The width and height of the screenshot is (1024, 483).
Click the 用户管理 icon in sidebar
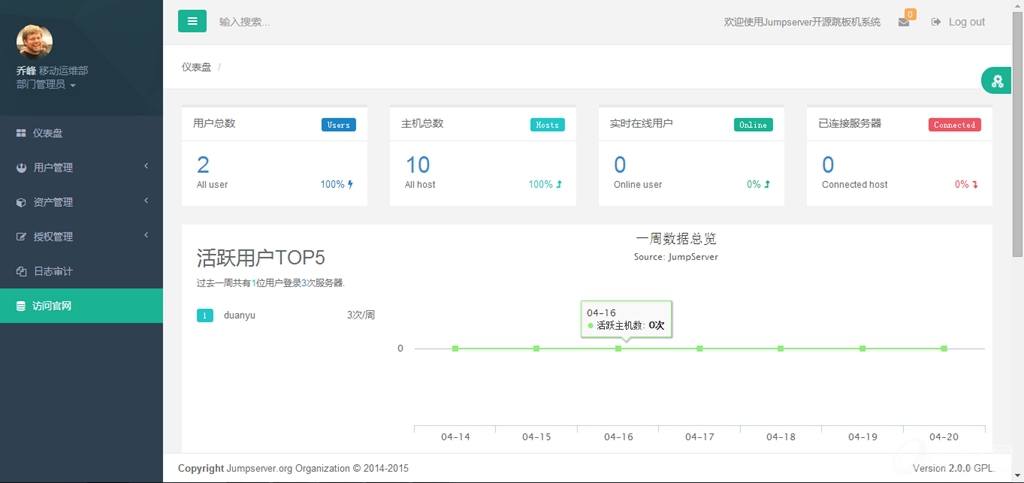21,168
